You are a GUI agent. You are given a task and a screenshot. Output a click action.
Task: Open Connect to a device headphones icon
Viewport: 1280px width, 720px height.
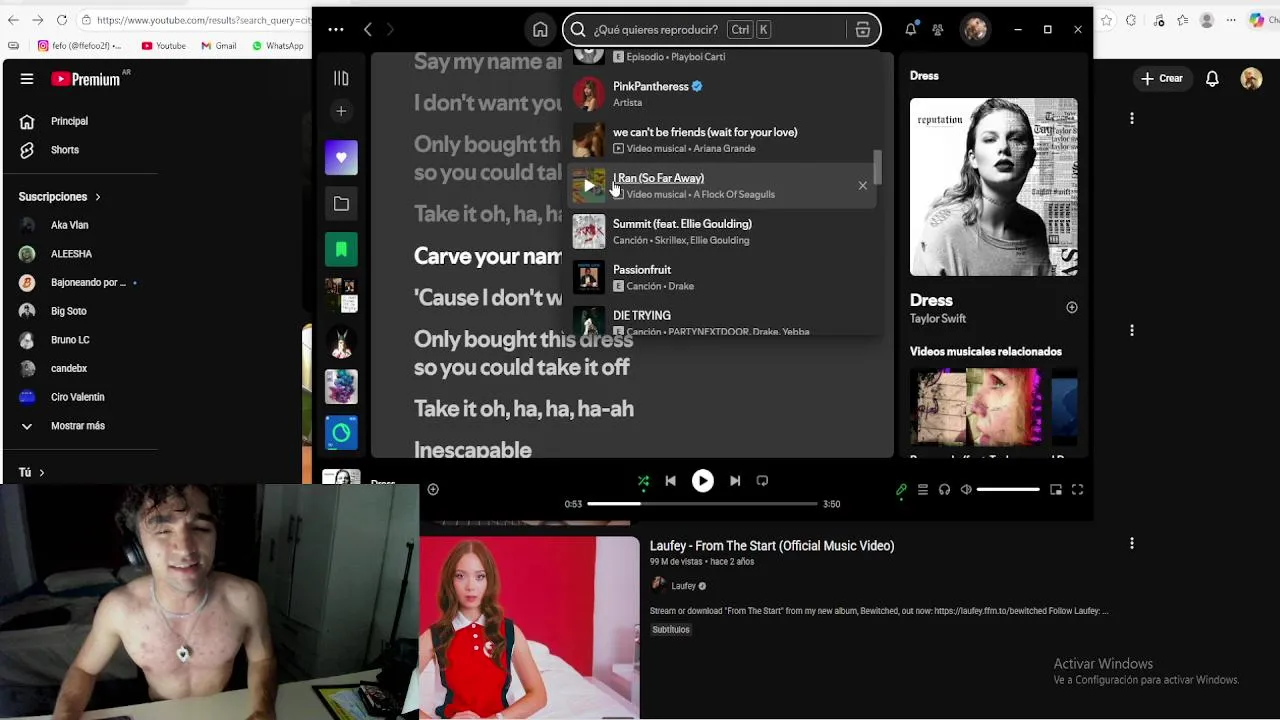pyautogui.click(x=944, y=490)
